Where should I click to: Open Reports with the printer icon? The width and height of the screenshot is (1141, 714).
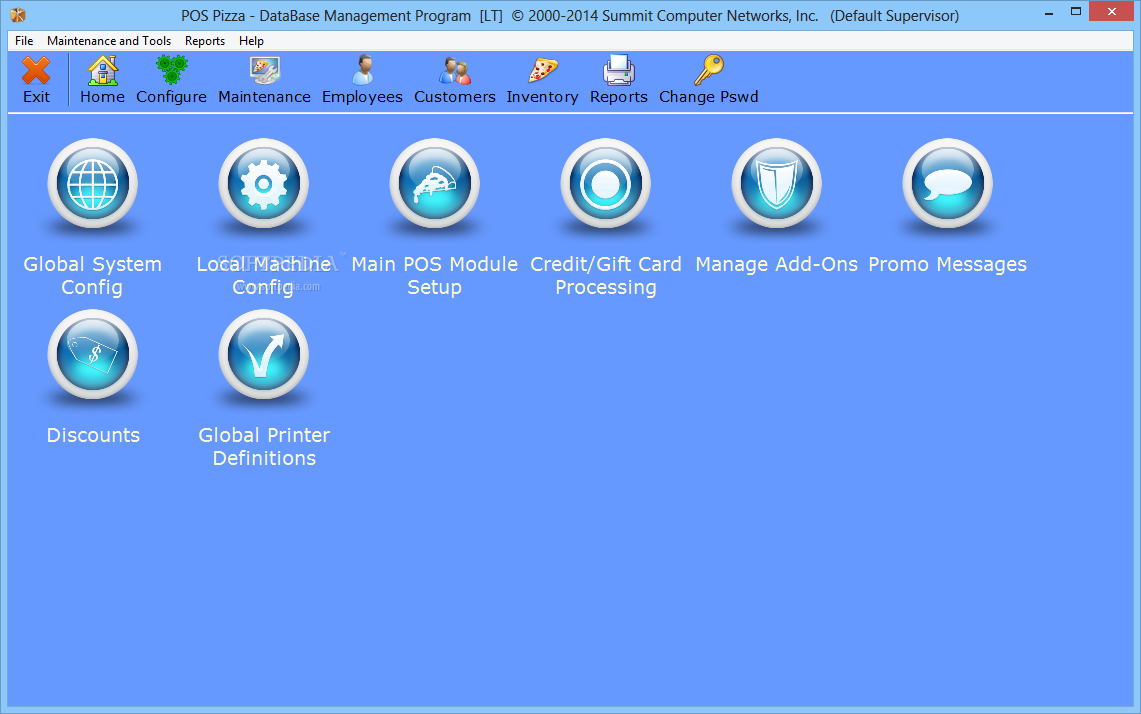coord(619,71)
